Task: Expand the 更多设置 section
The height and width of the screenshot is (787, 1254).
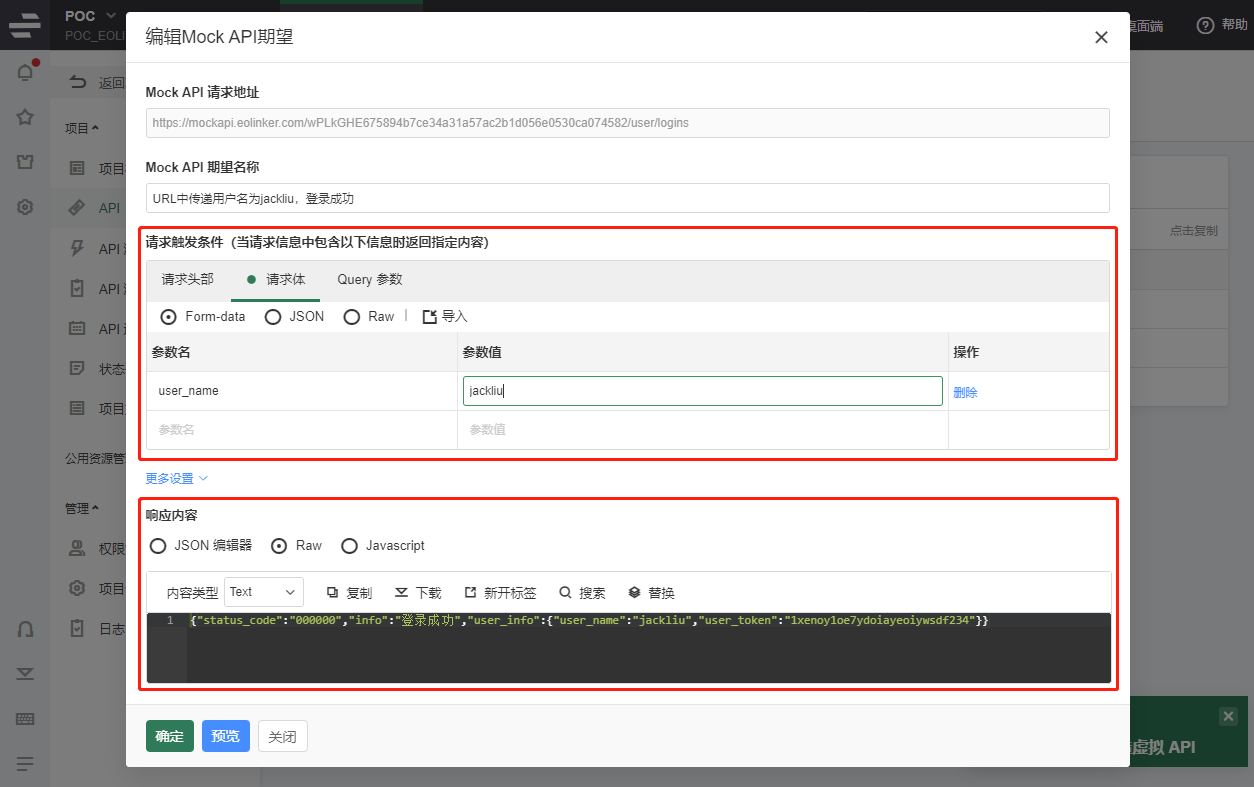Action: tap(168, 478)
